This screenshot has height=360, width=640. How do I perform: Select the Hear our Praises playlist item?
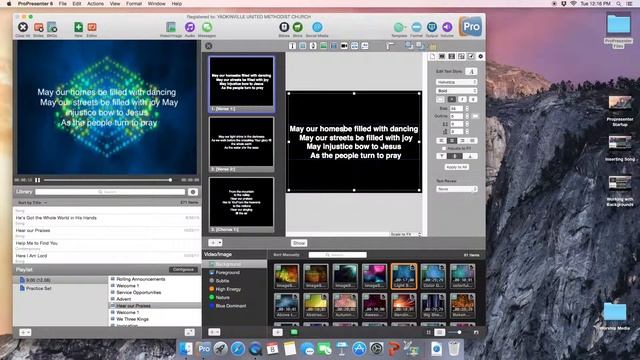[x=155, y=306]
